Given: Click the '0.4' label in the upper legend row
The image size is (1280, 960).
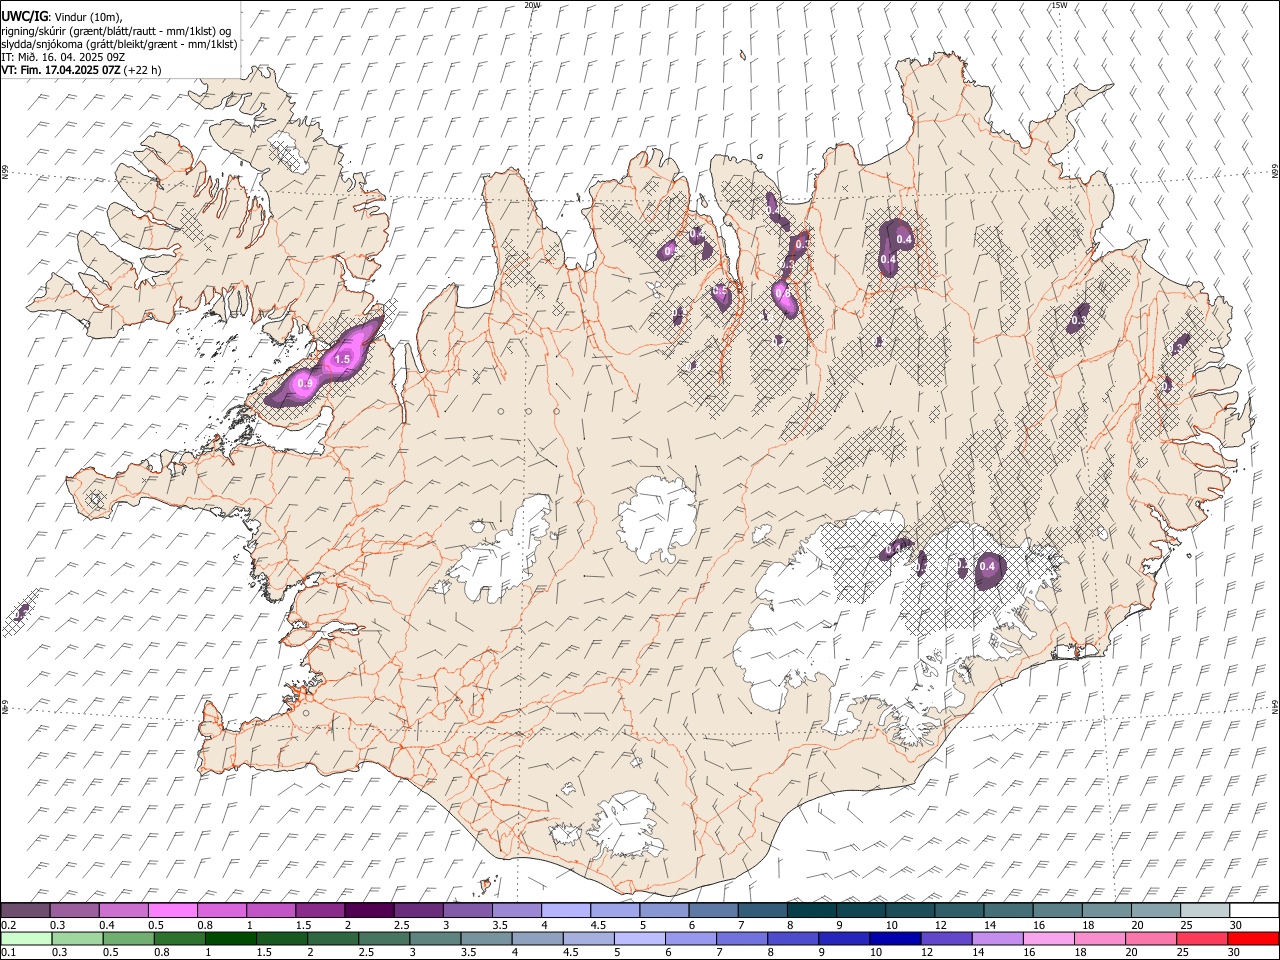Looking at the screenshot, I should click(107, 925).
